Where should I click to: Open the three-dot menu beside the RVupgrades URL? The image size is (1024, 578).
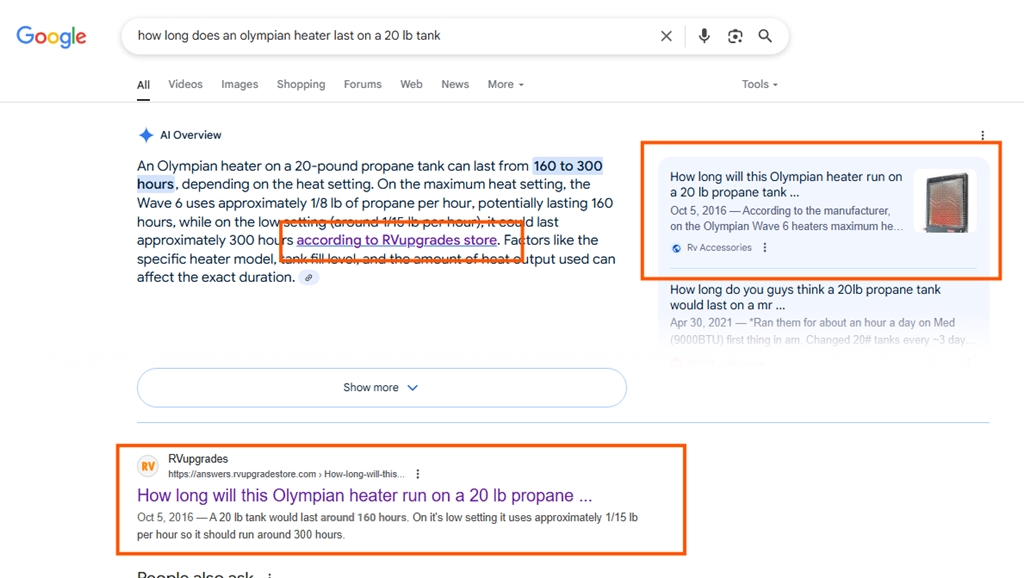[x=418, y=474]
